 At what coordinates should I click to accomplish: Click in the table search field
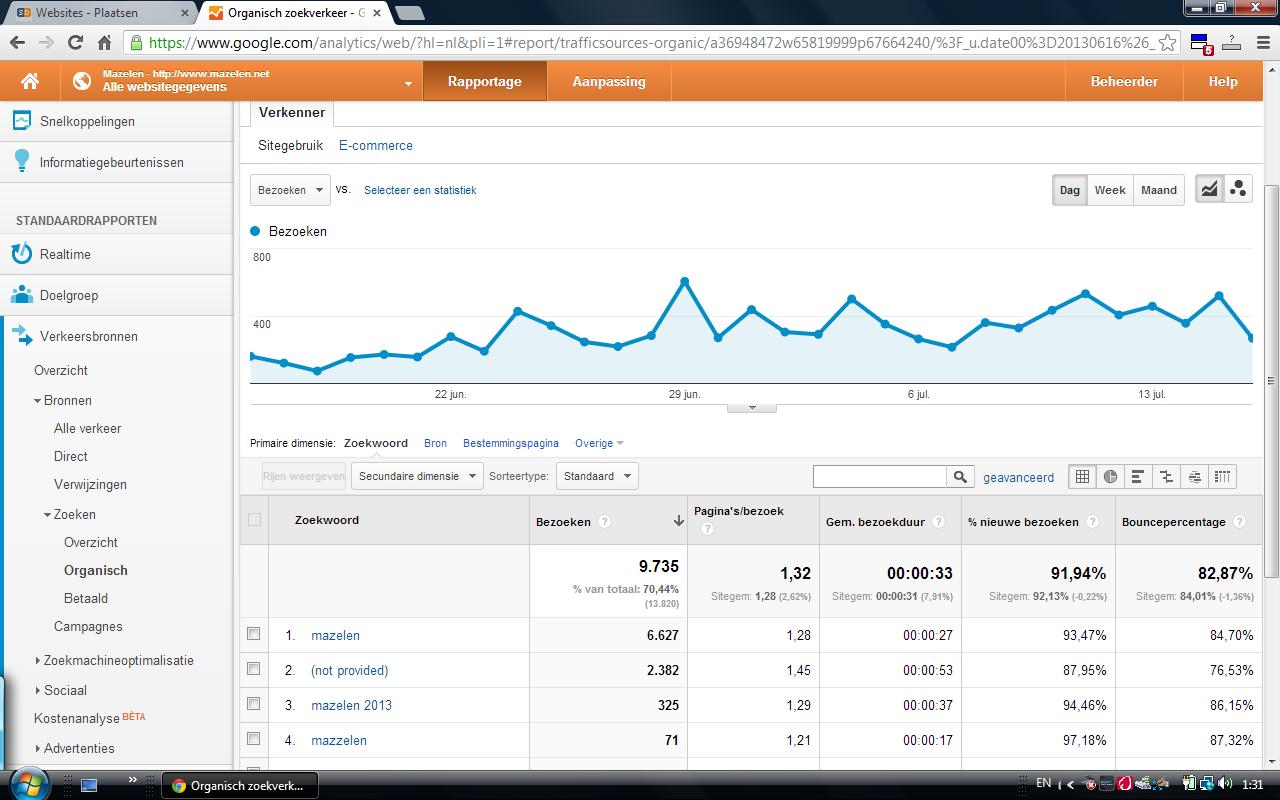(x=880, y=477)
